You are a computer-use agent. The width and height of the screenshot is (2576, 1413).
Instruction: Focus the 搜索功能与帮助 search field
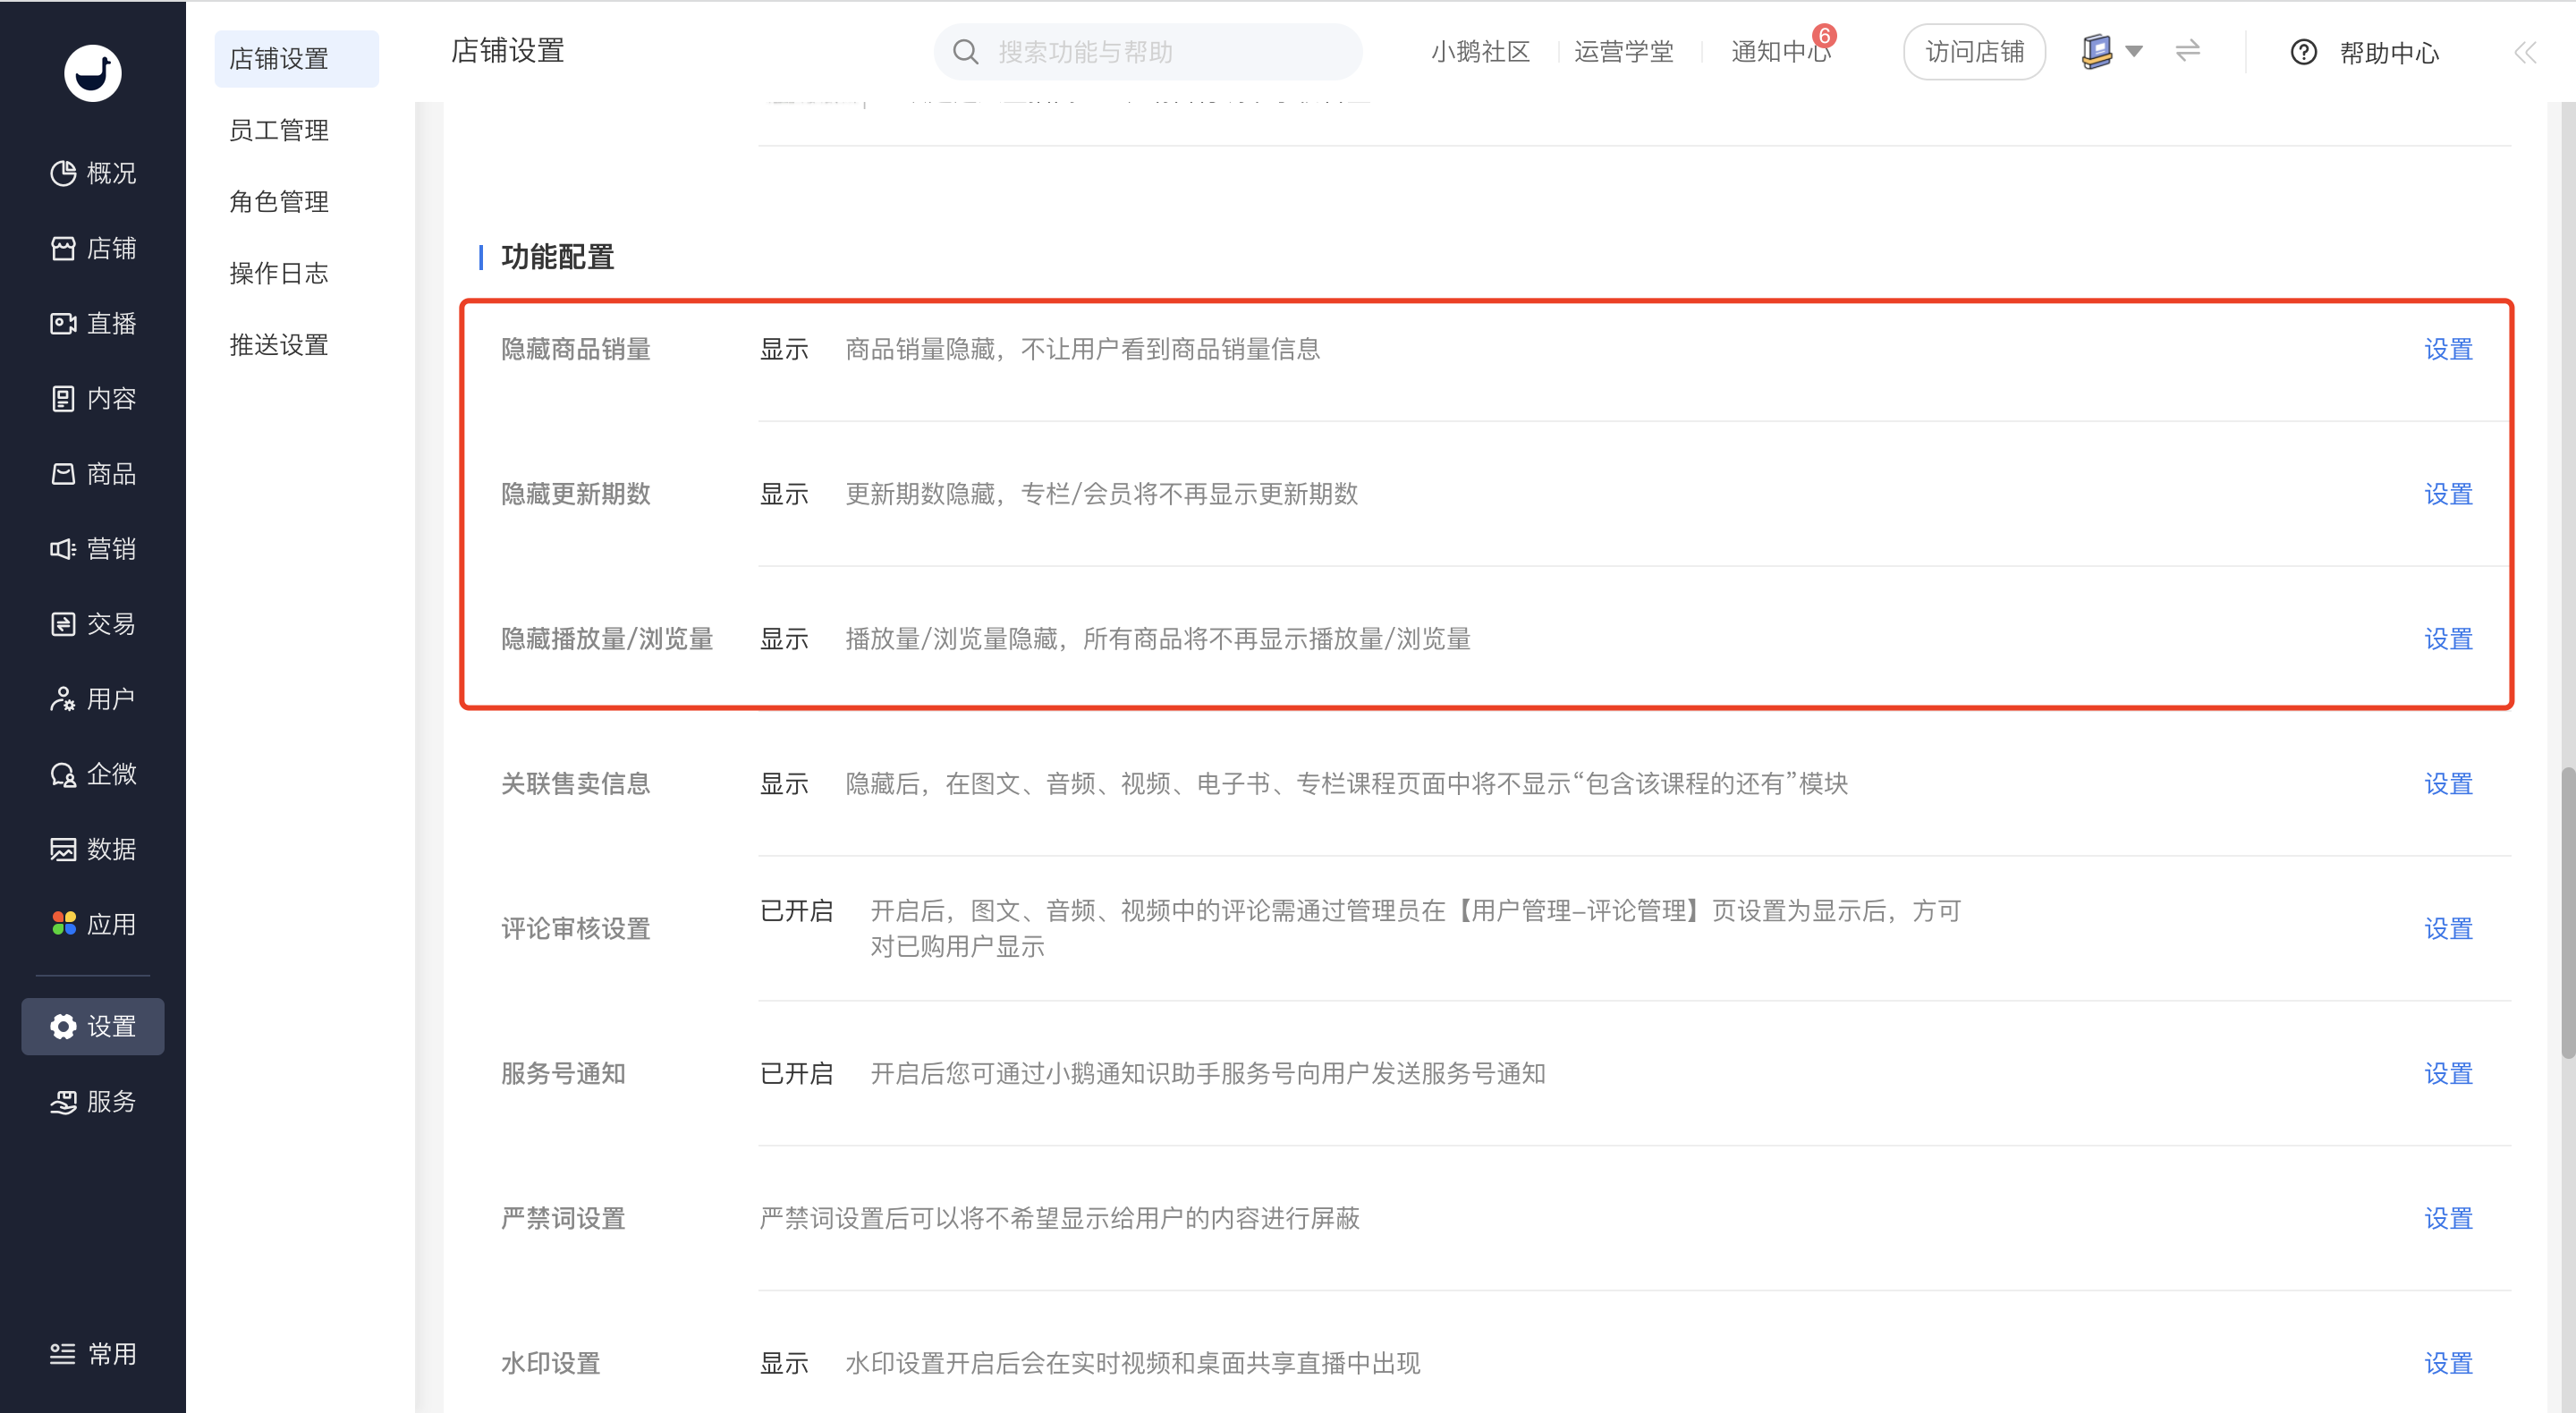tap(1148, 52)
